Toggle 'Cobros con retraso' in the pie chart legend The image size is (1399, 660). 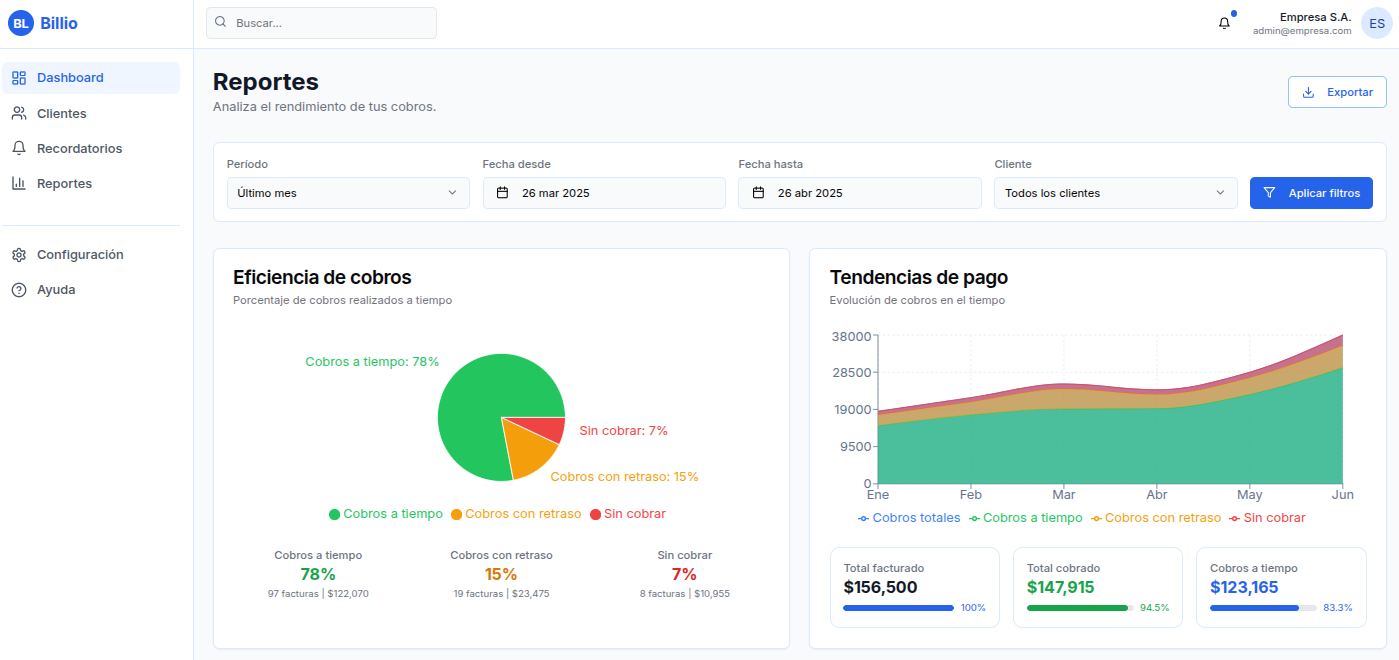point(516,513)
